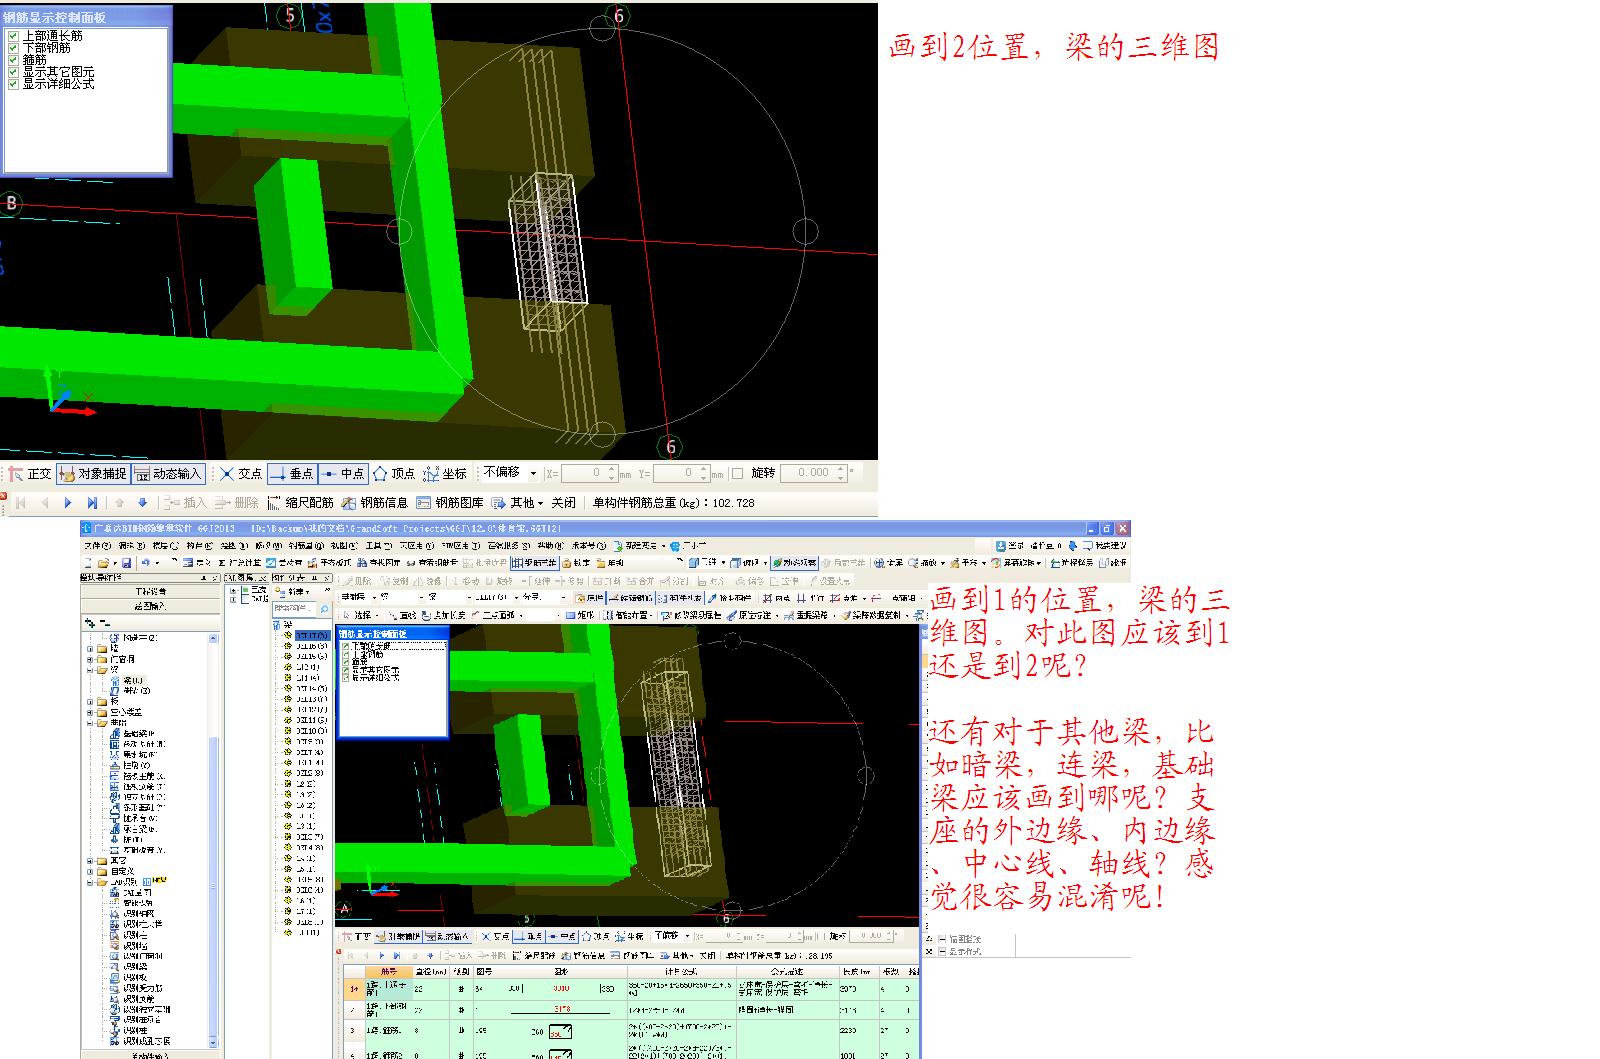This screenshot has width=1600, height=1059.
Task: Move rebar row down in top toolbar
Action: (142, 503)
